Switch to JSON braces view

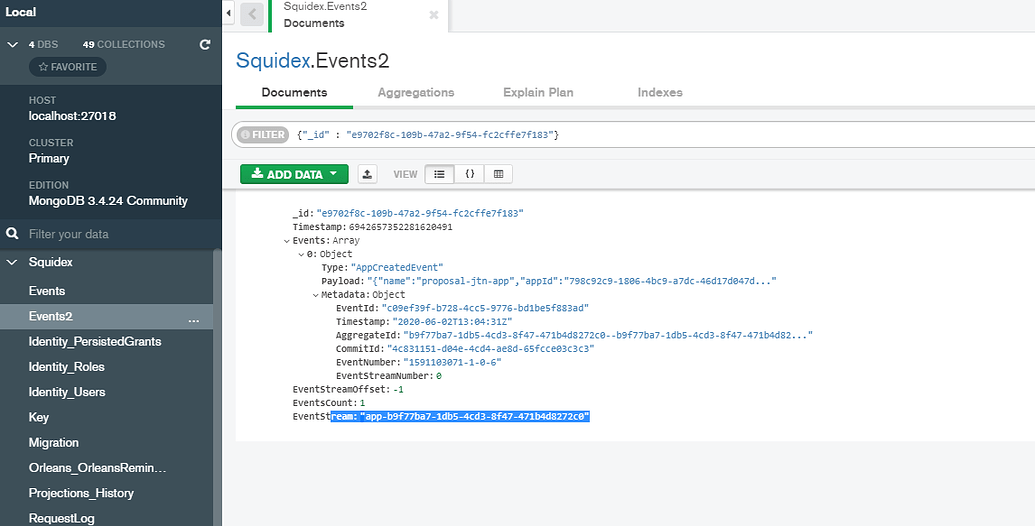469,174
